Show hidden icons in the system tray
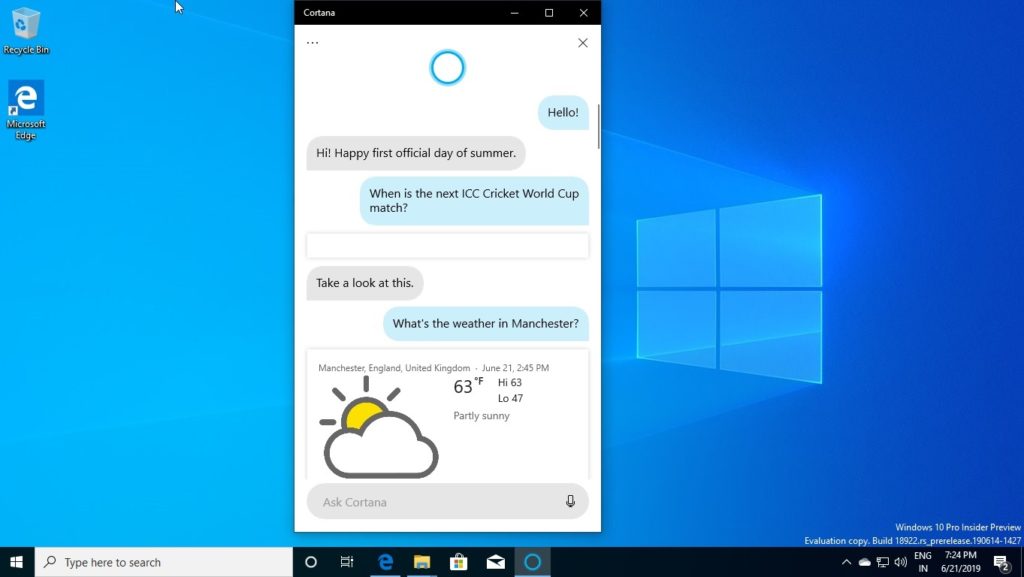Viewport: 1024px width, 577px height. click(x=845, y=562)
